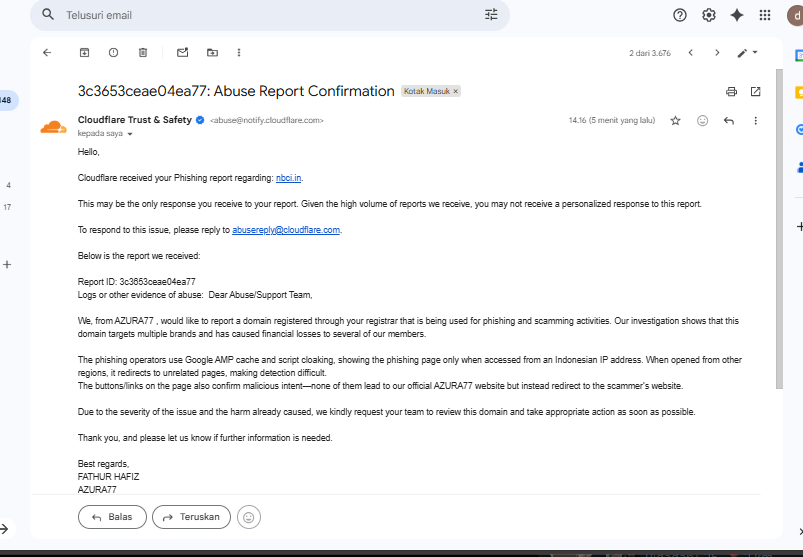The height and width of the screenshot is (557, 803).
Task: Add emoji reaction in message header
Action: coord(703,121)
